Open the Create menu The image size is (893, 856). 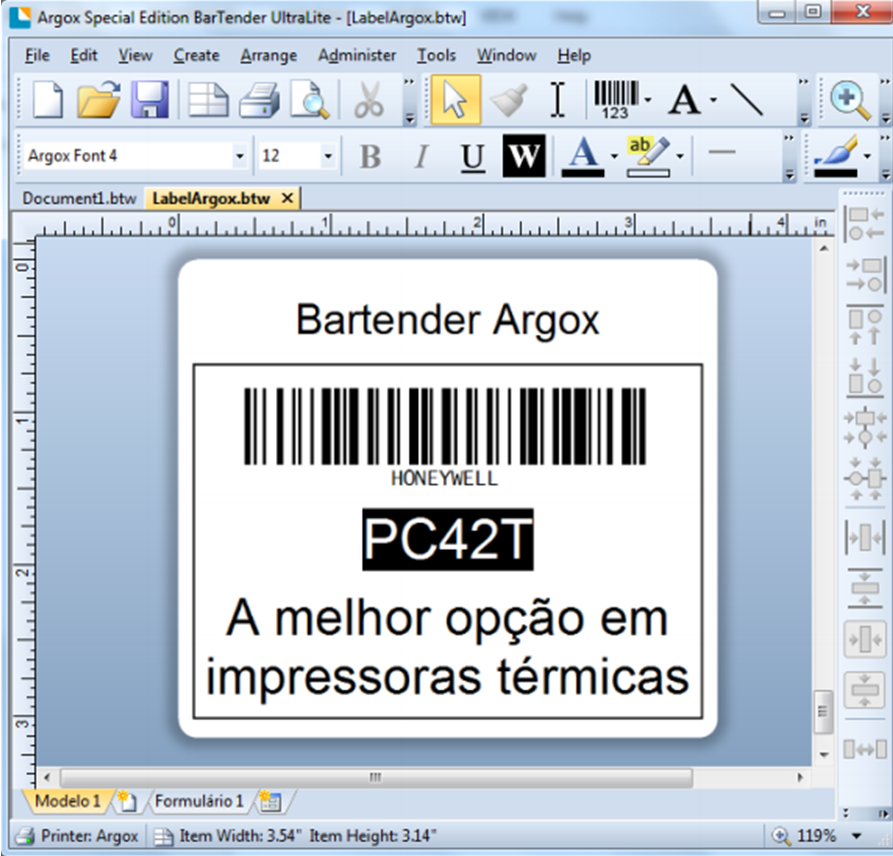tap(196, 55)
